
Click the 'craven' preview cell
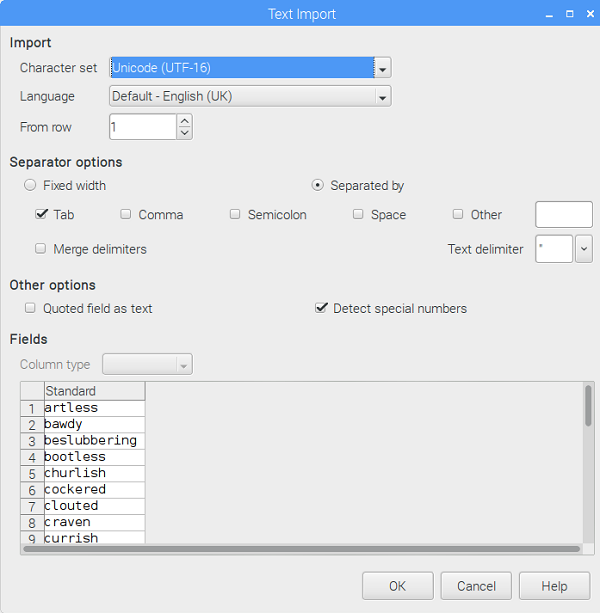click(95, 523)
